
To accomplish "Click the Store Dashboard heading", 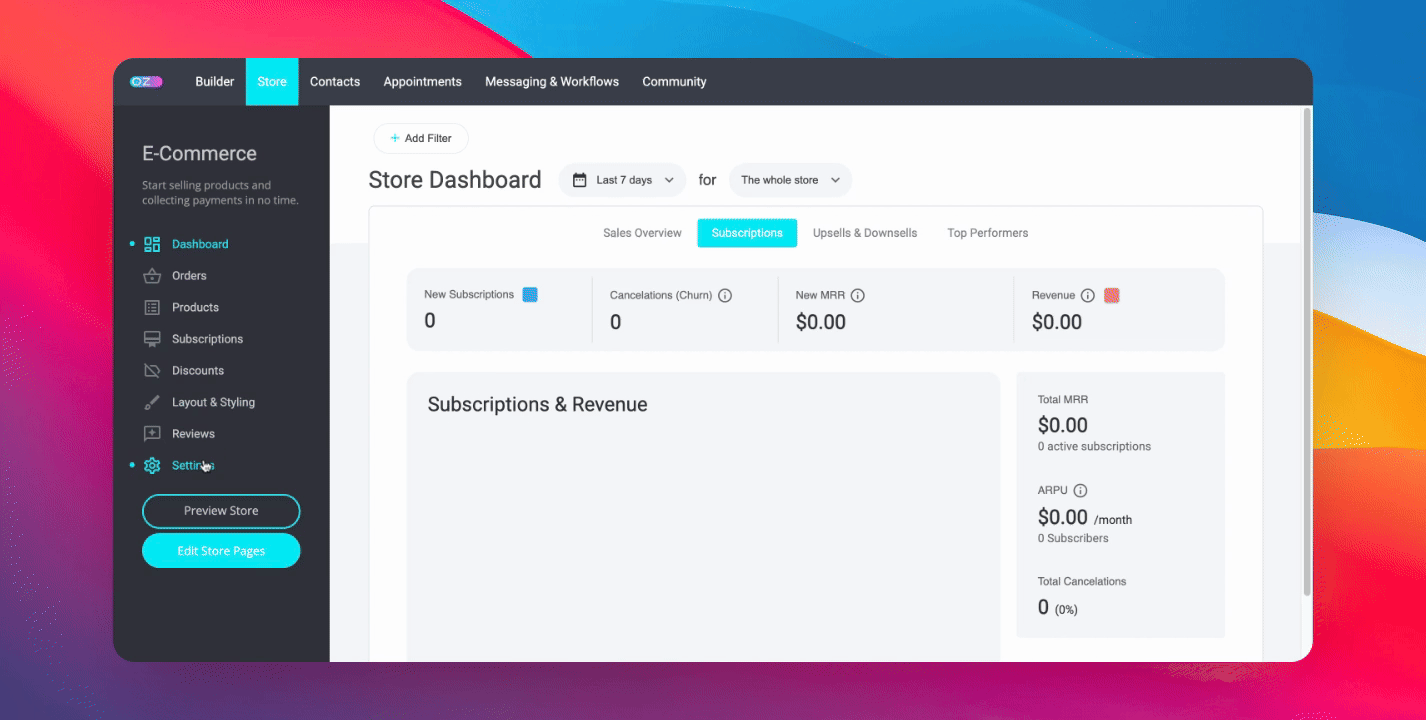I will (x=455, y=180).
